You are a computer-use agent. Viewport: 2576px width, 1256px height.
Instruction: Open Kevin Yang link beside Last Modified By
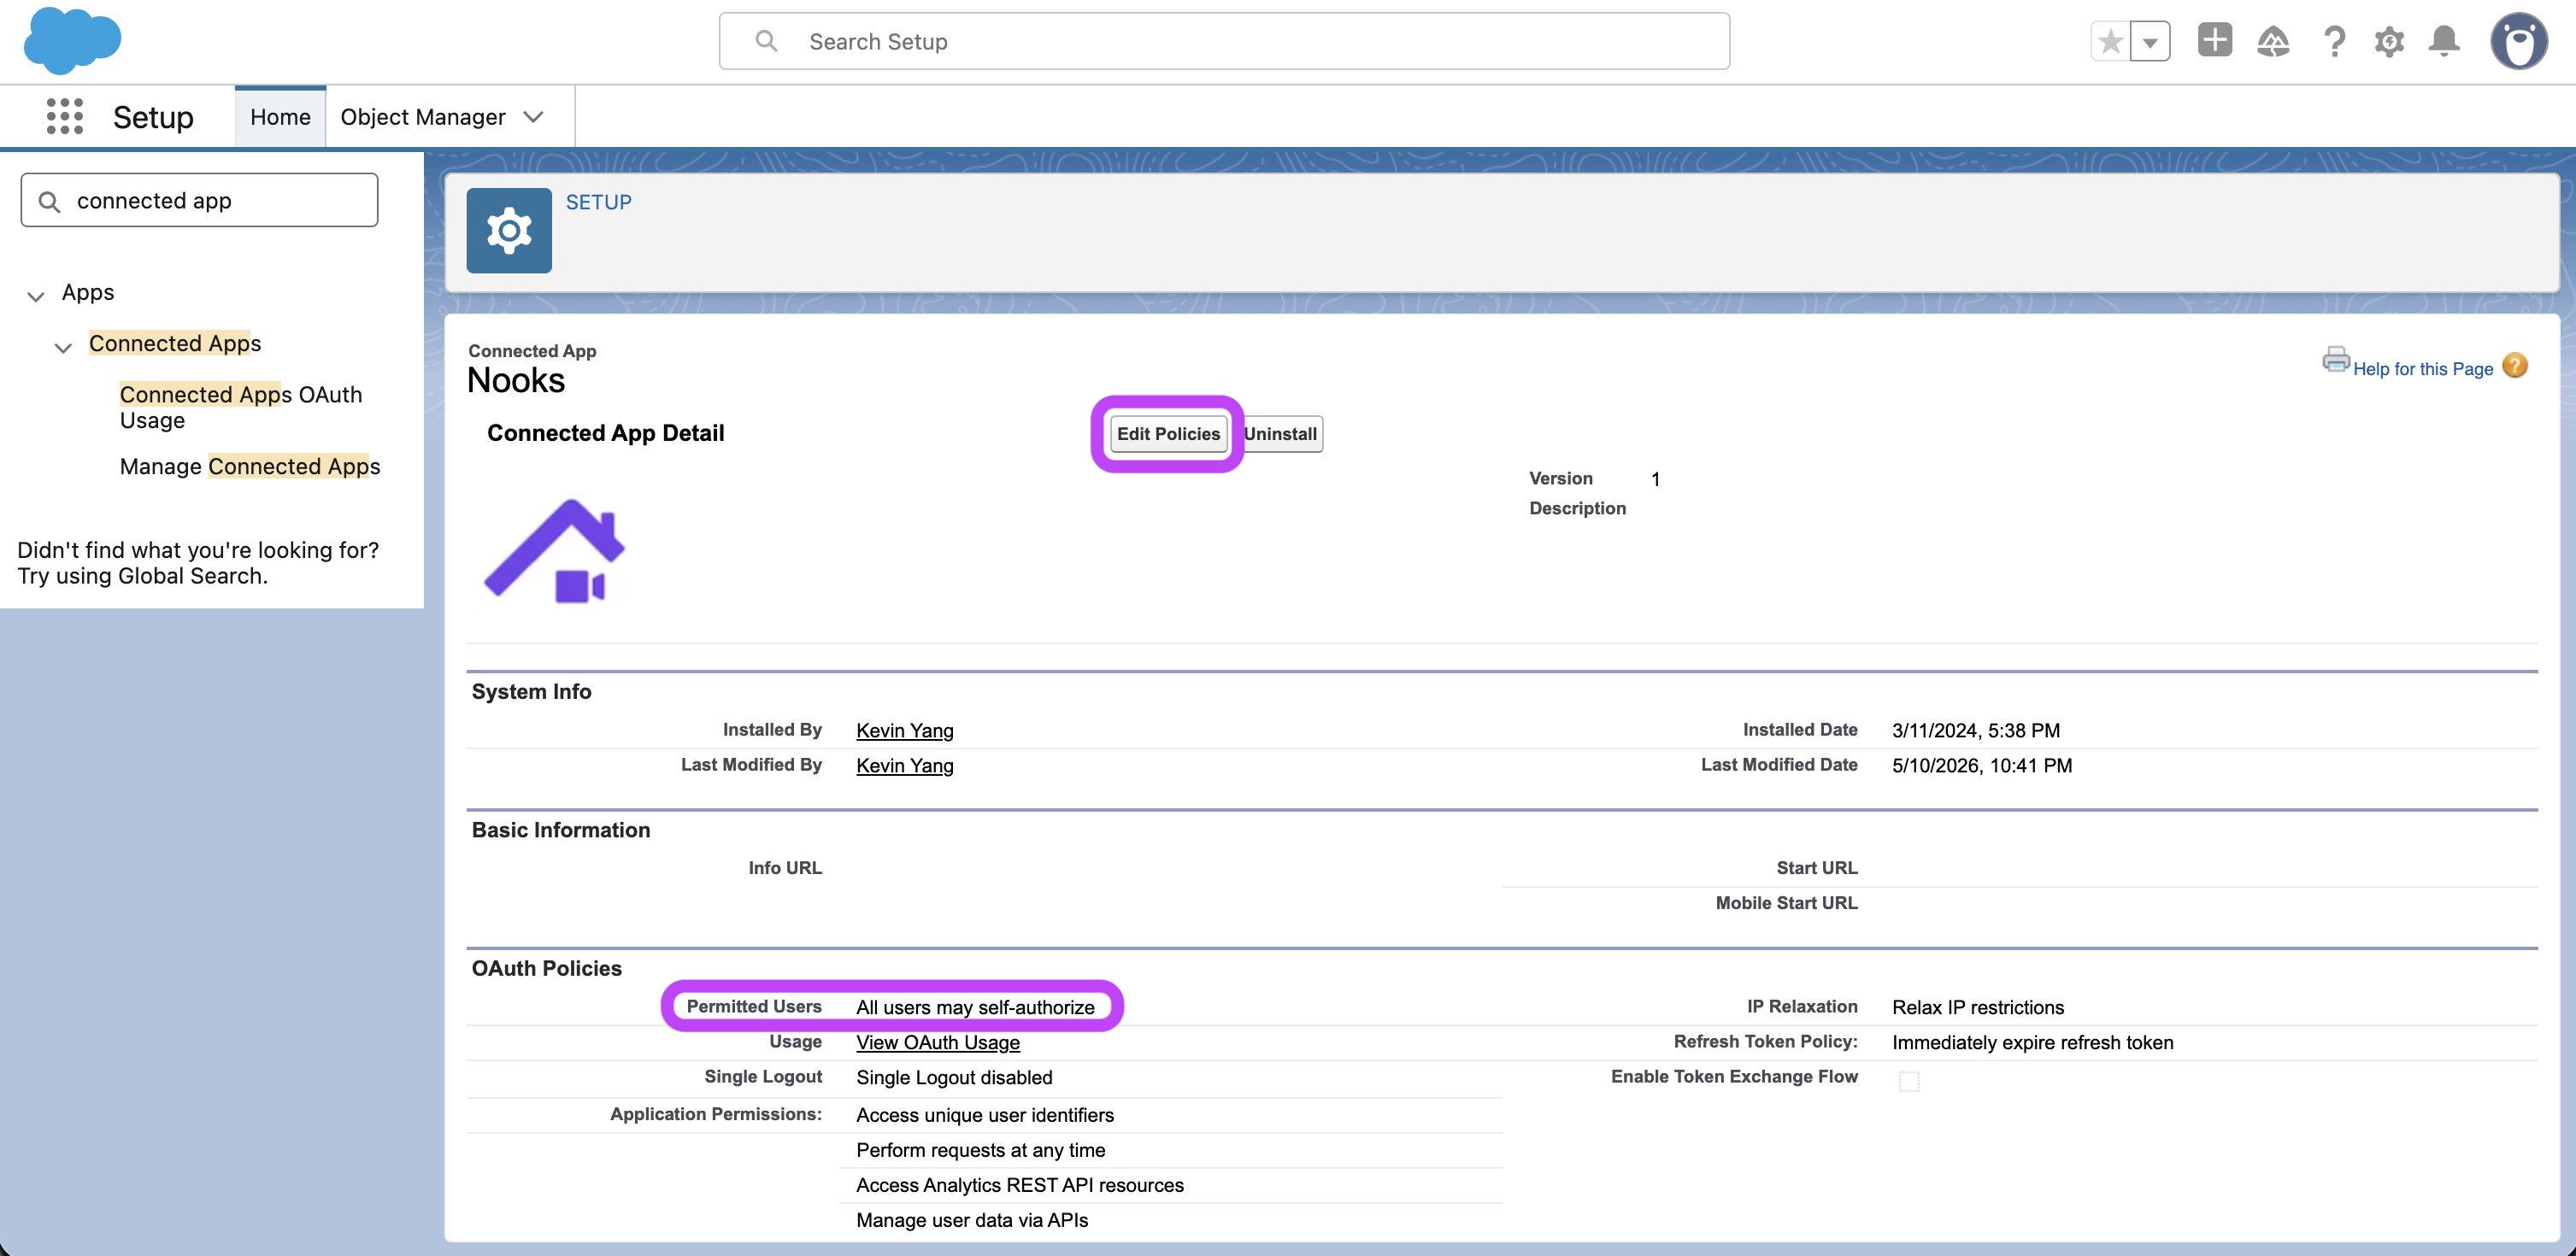[905, 766]
